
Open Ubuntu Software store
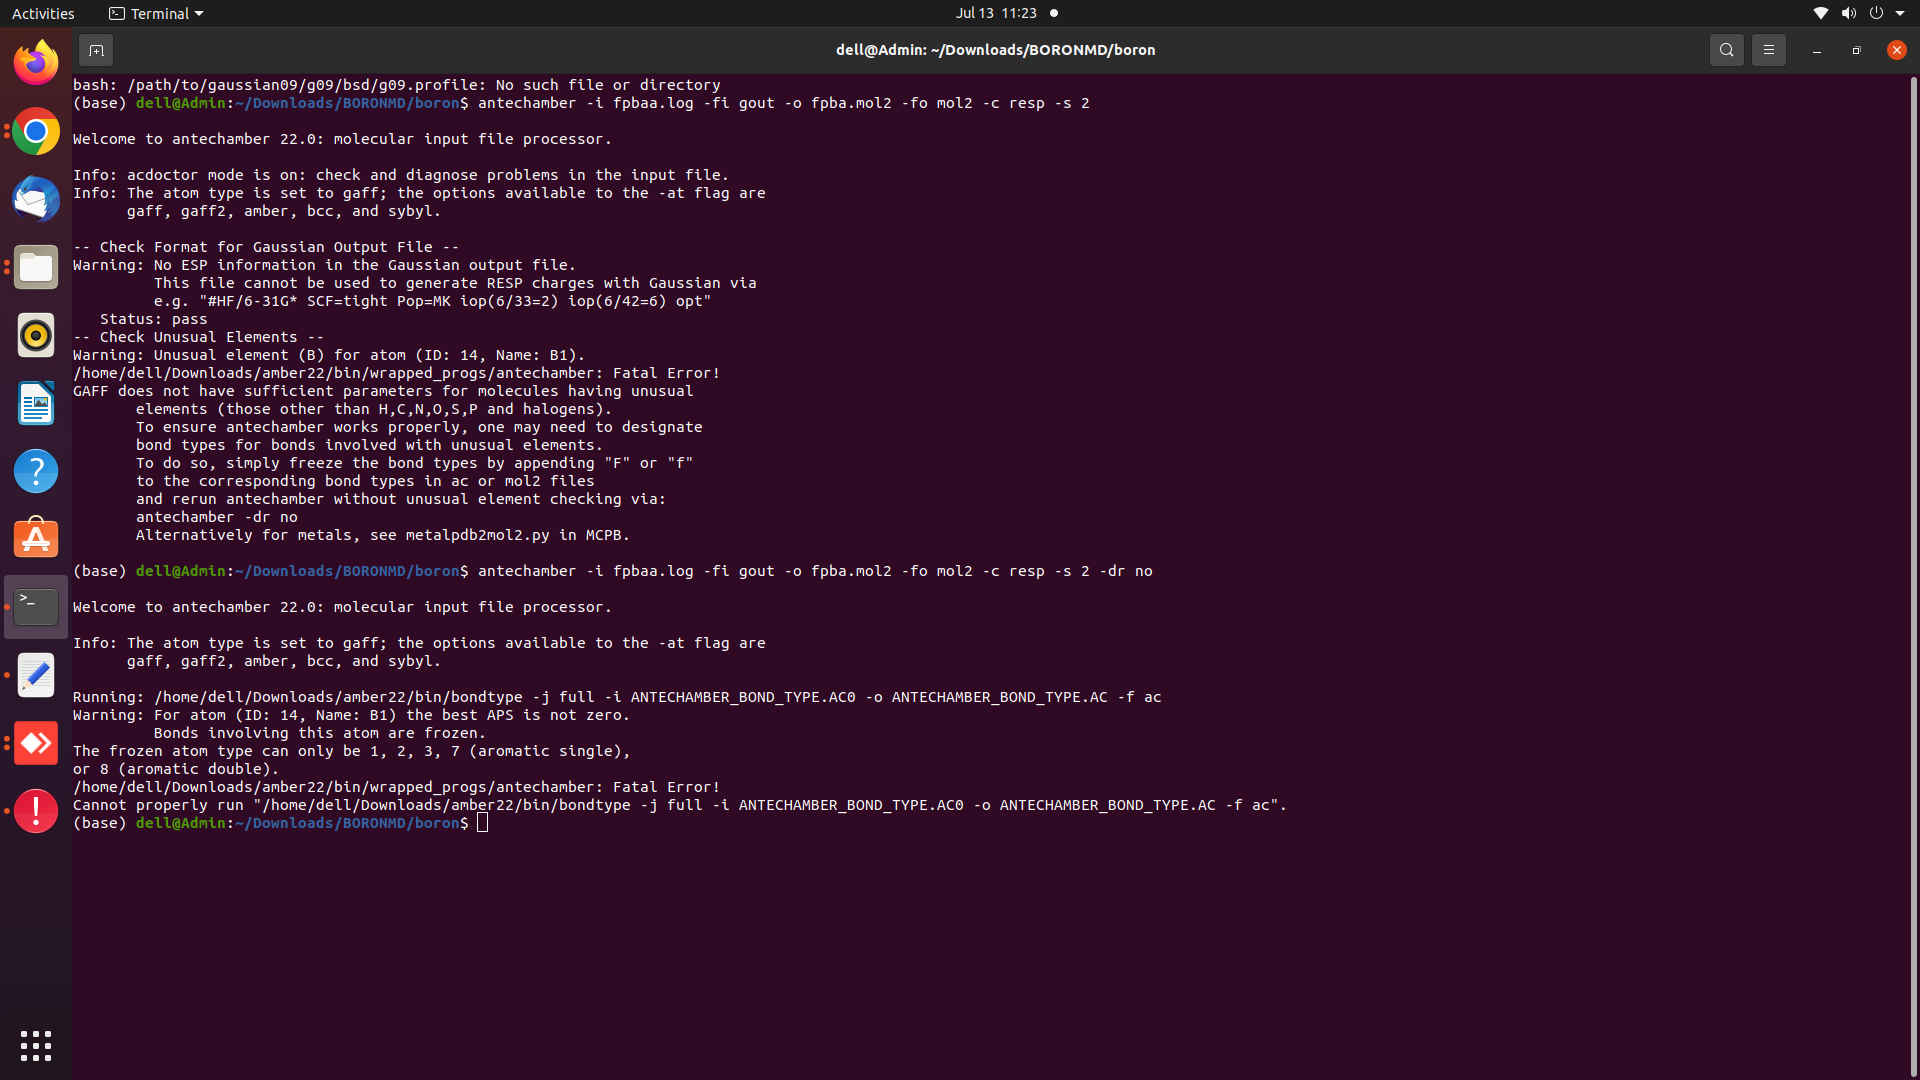(36, 539)
